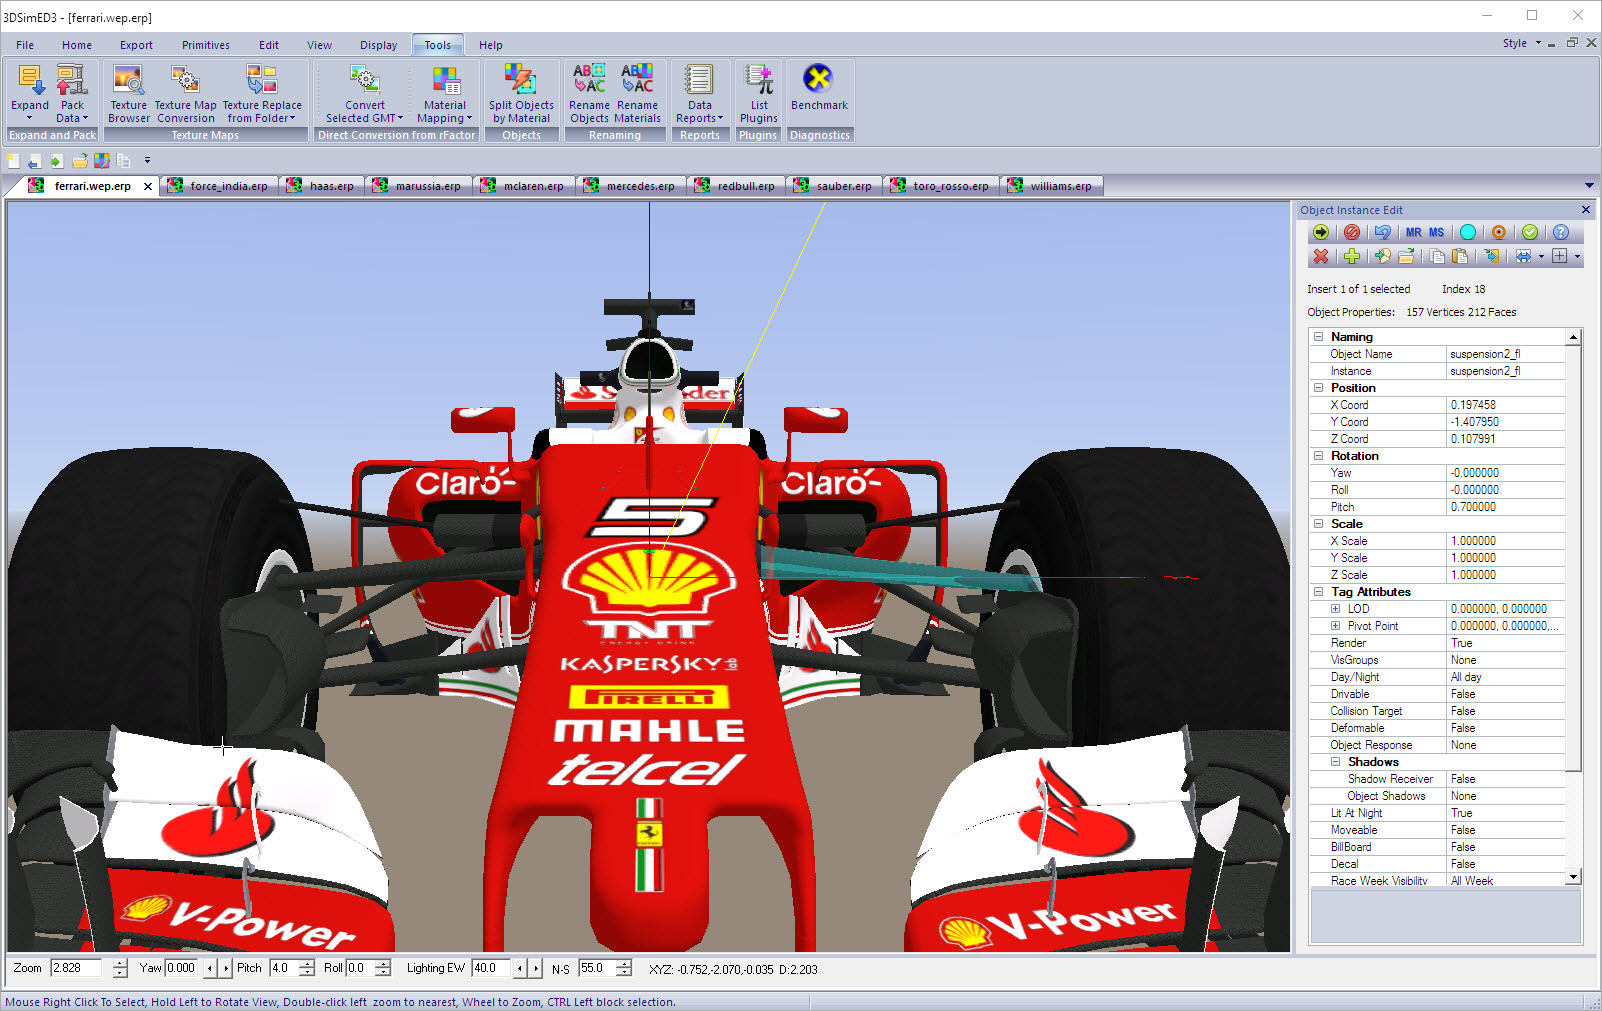Launch Texture Map Conversion
Image resolution: width=1602 pixels, height=1011 pixels.
pos(185,93)
